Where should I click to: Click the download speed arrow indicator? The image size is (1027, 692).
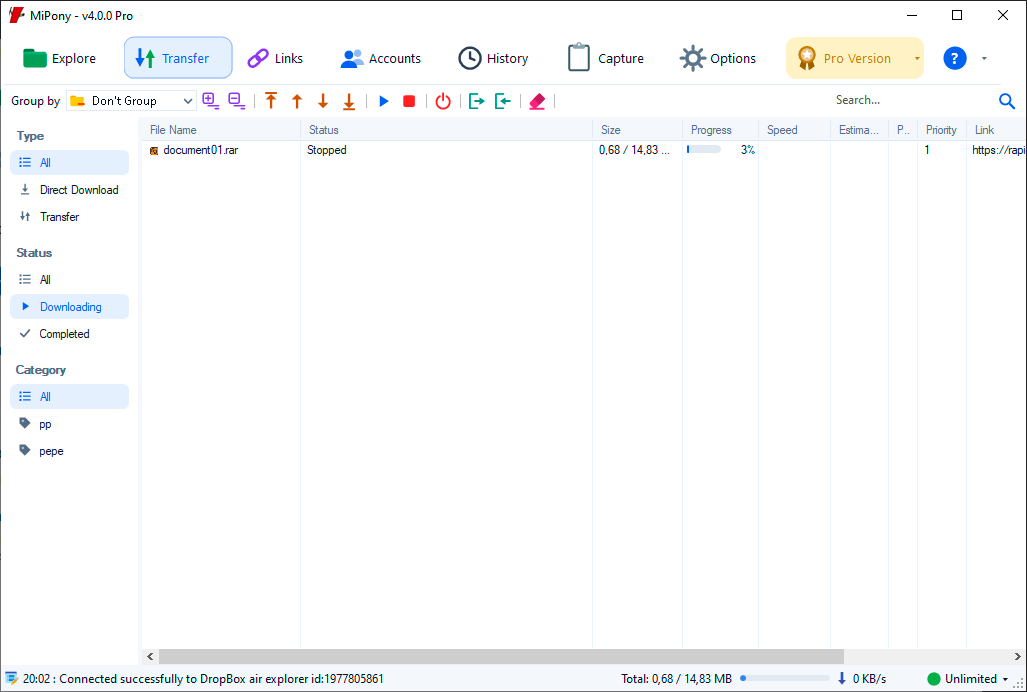(842, 678)
